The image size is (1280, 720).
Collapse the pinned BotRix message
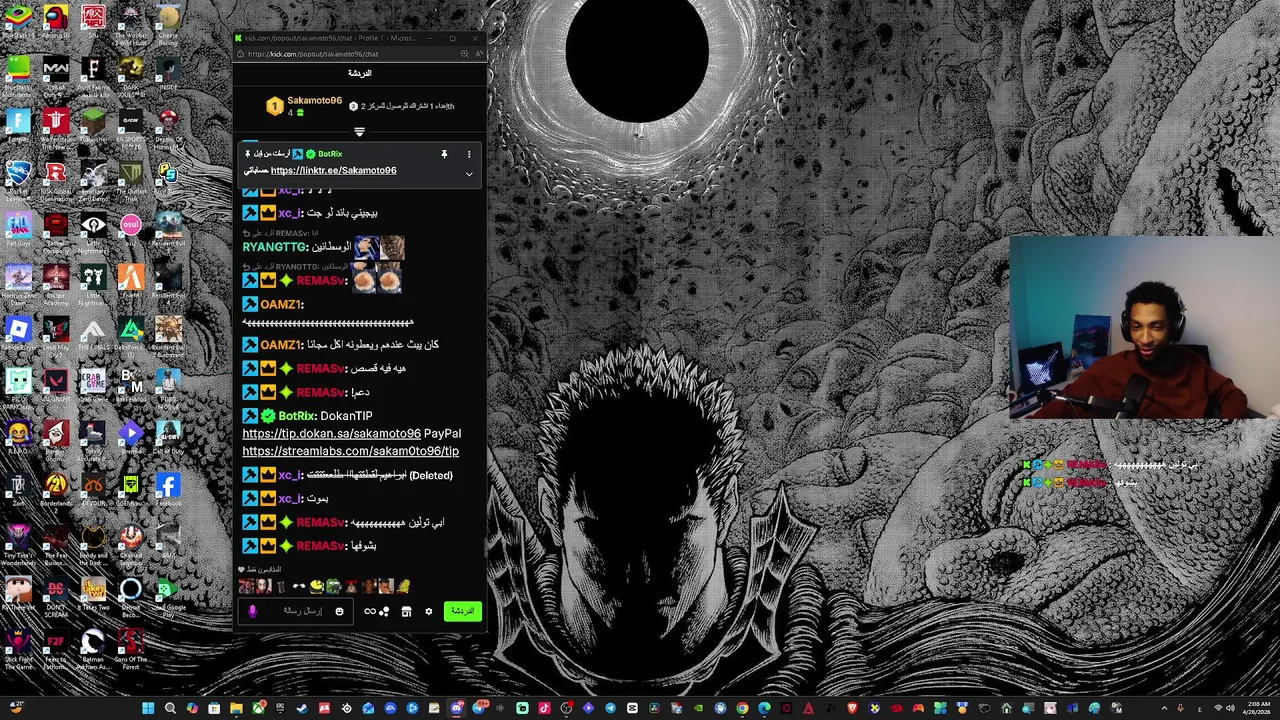coord(468,173)
